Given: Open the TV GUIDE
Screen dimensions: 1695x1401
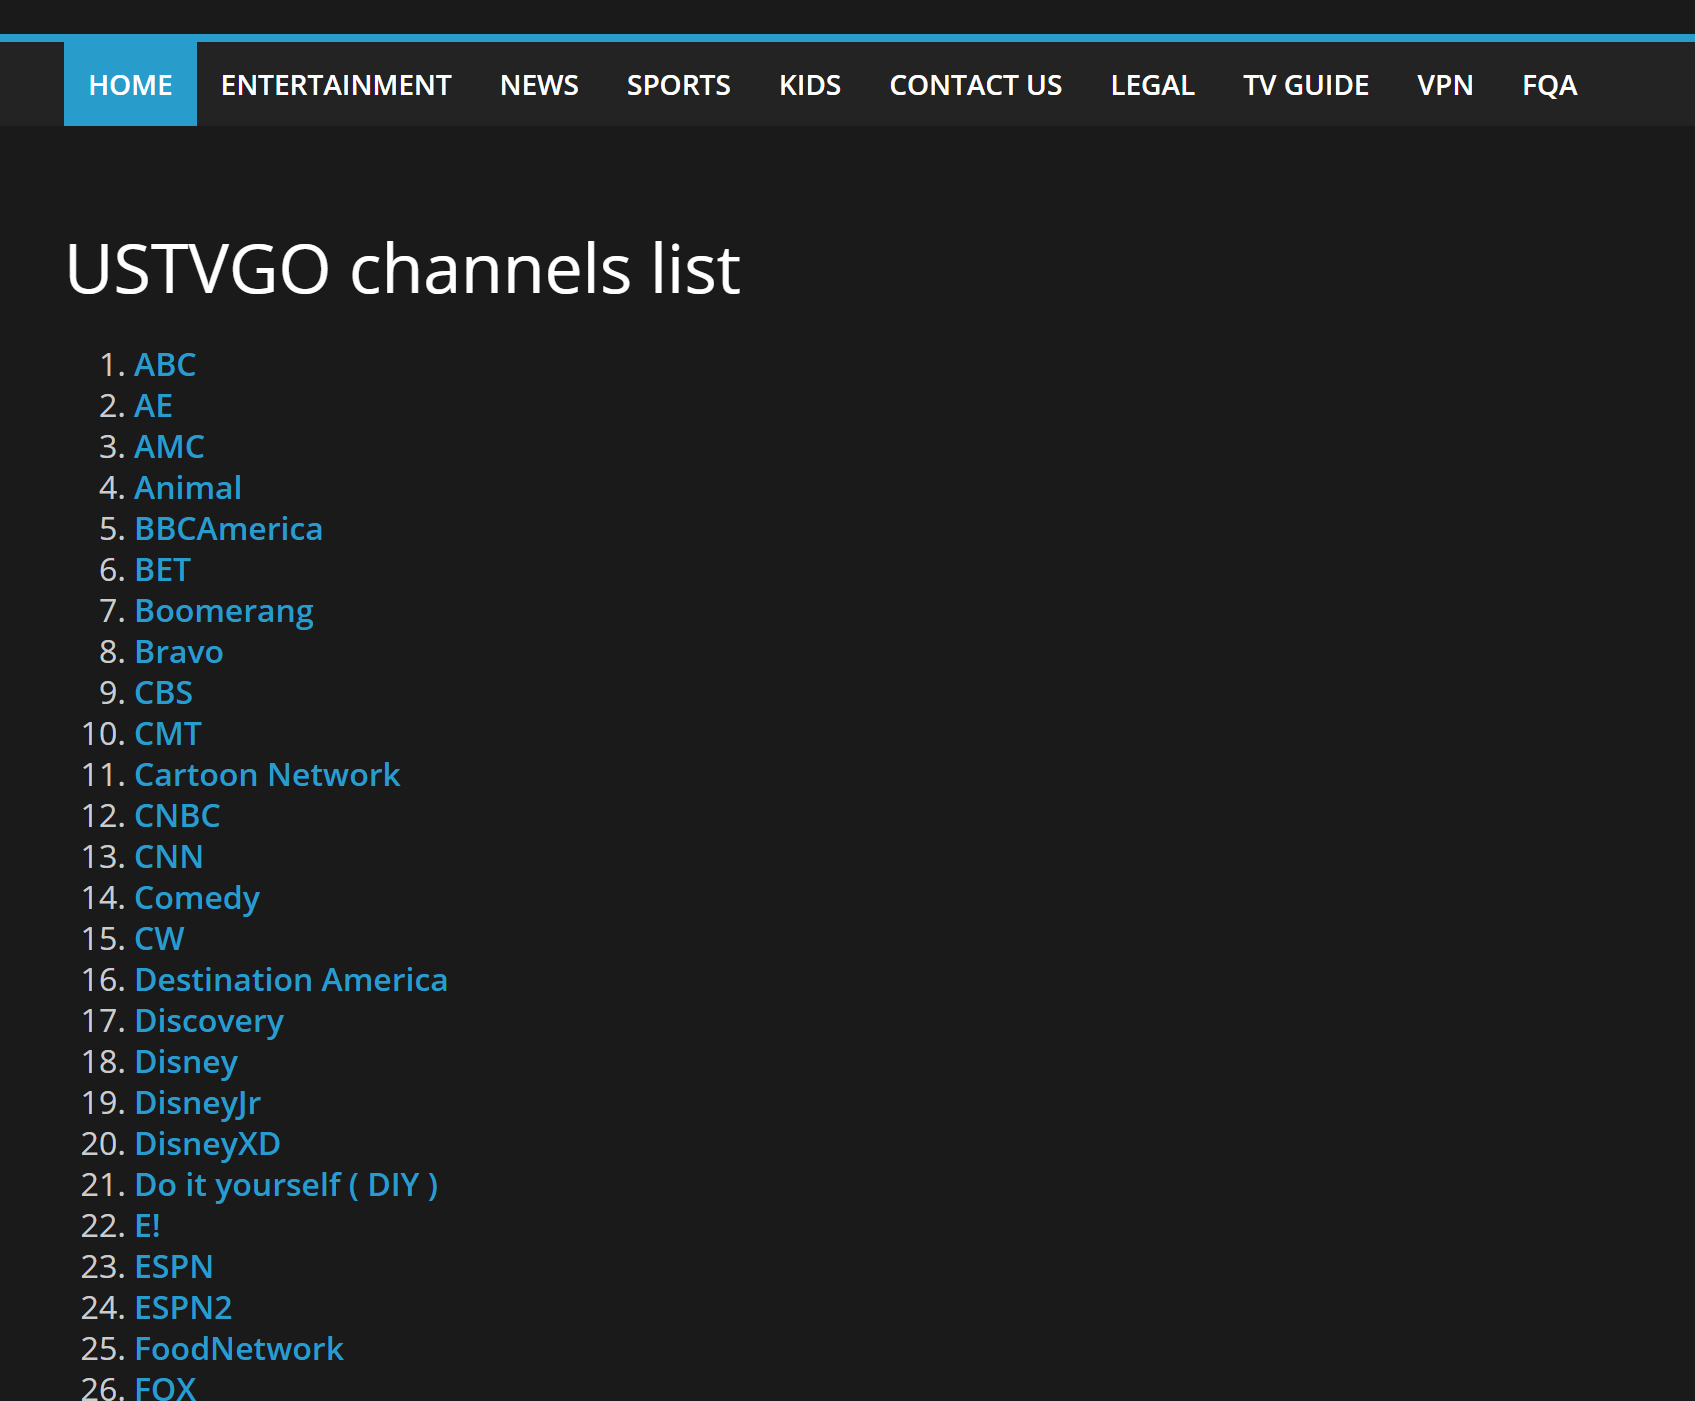Looking at the screenshot, I should (1305, 84).
